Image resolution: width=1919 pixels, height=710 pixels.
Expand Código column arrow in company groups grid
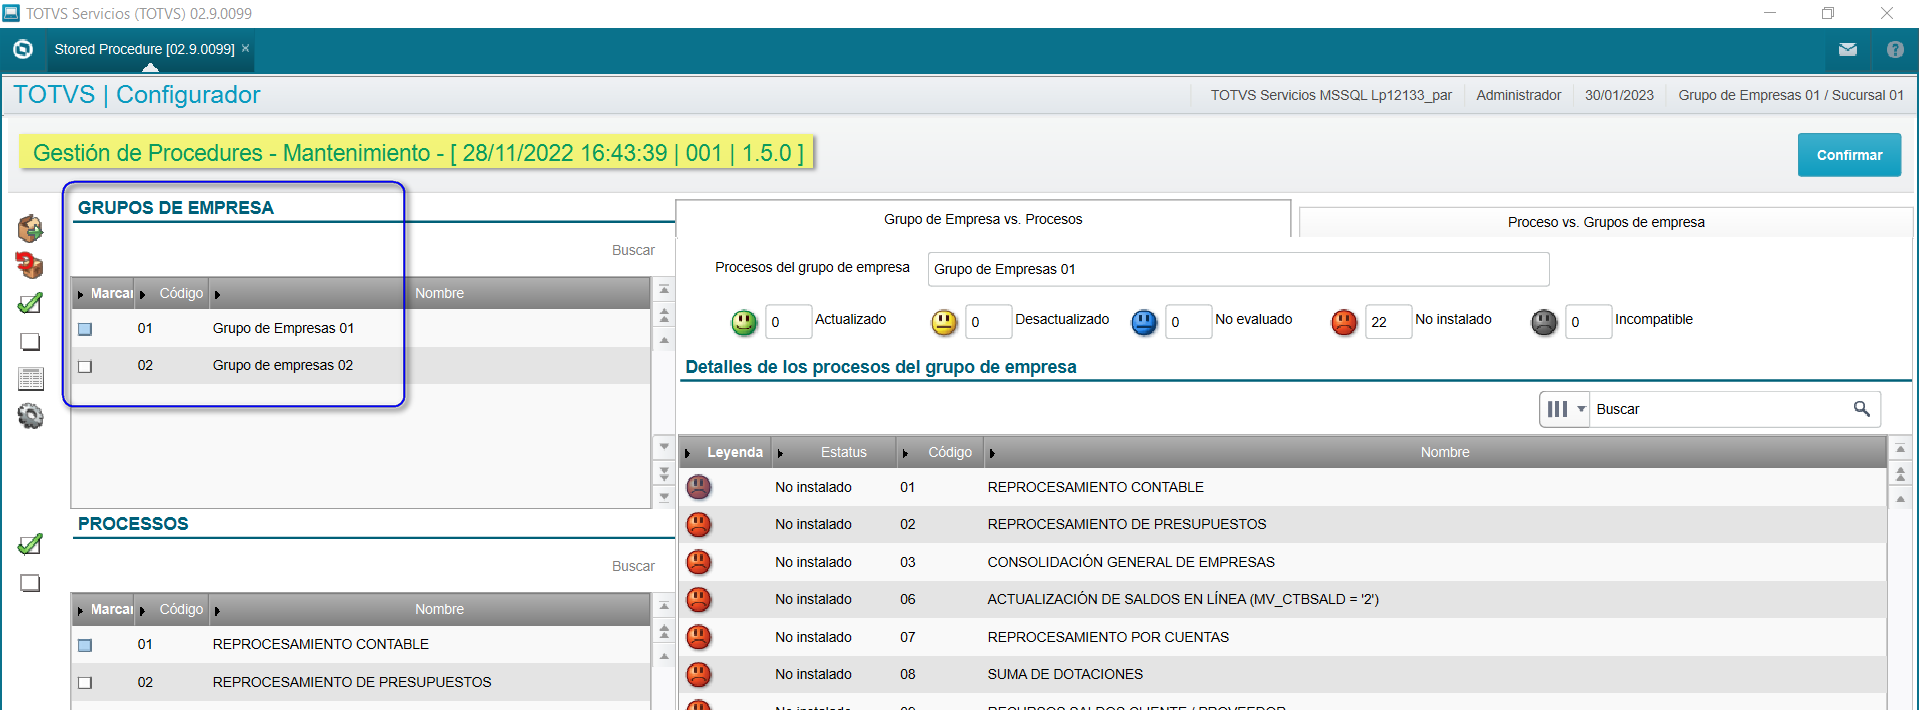point(142,294)
